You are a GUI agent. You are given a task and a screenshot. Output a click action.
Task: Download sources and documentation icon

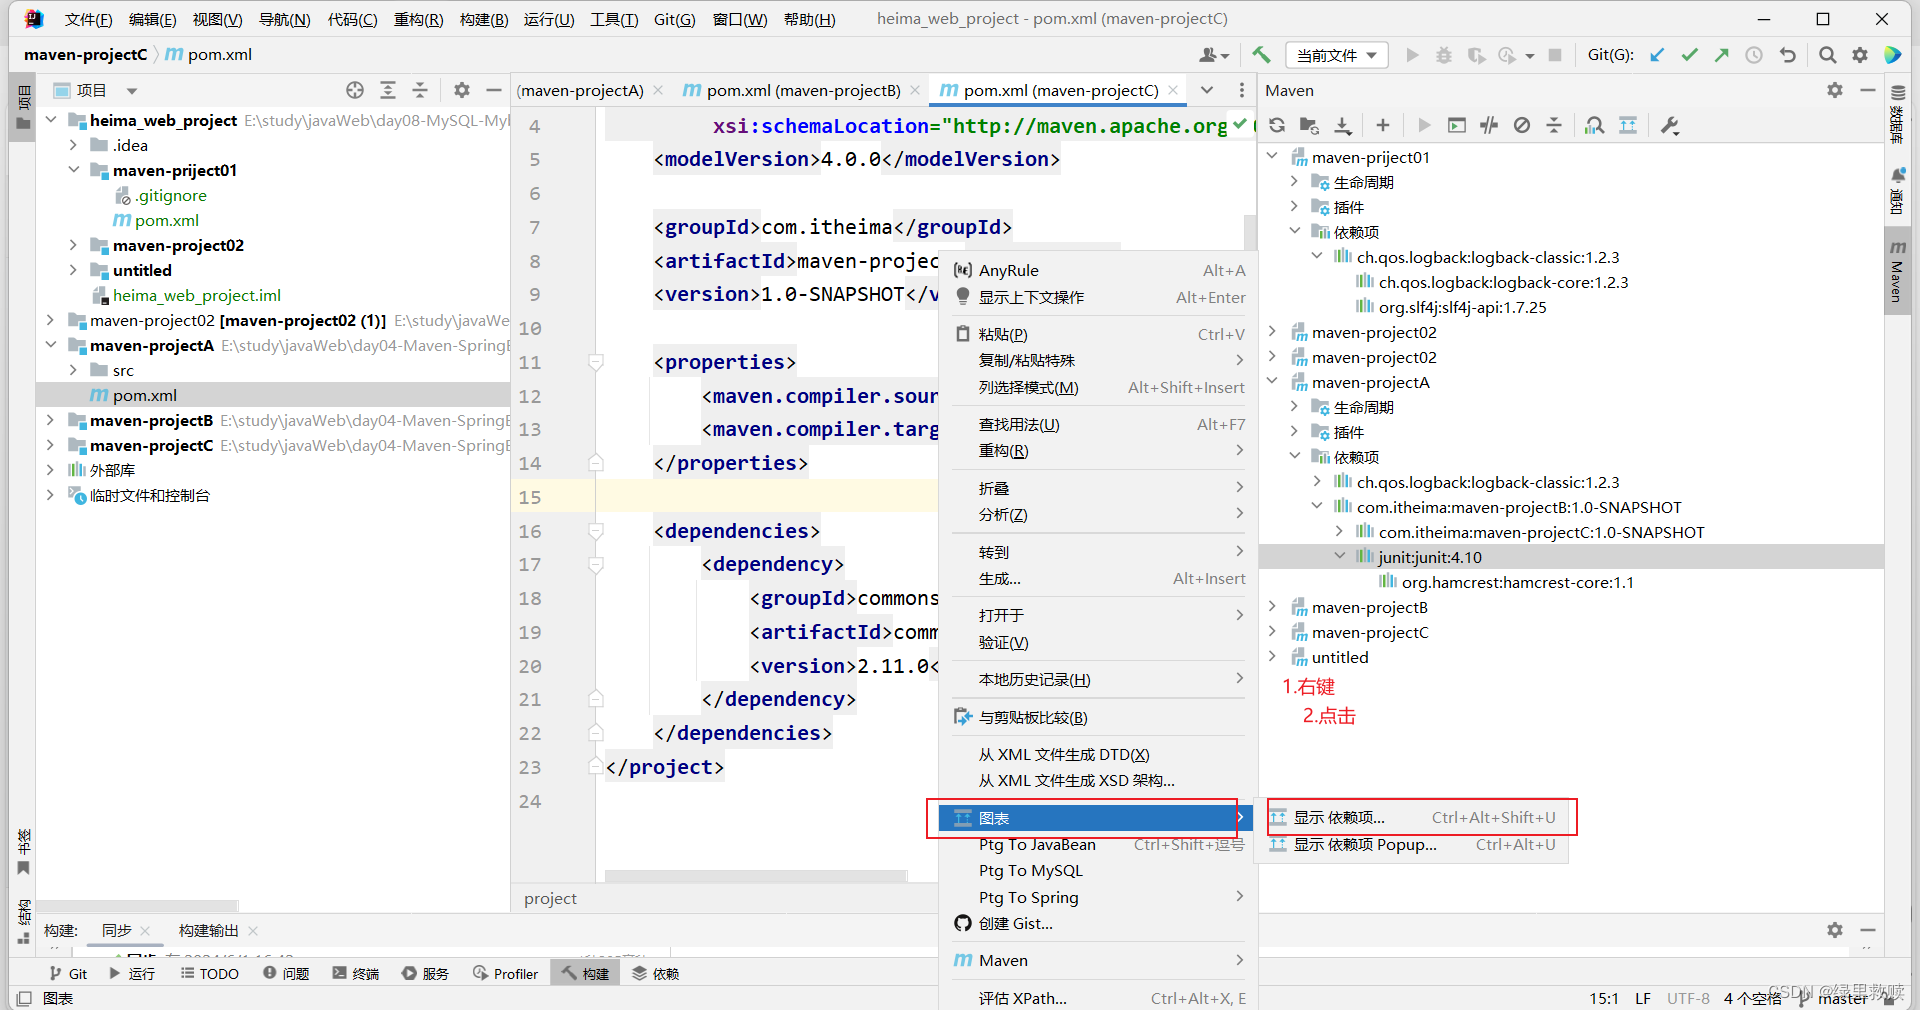1343,125
